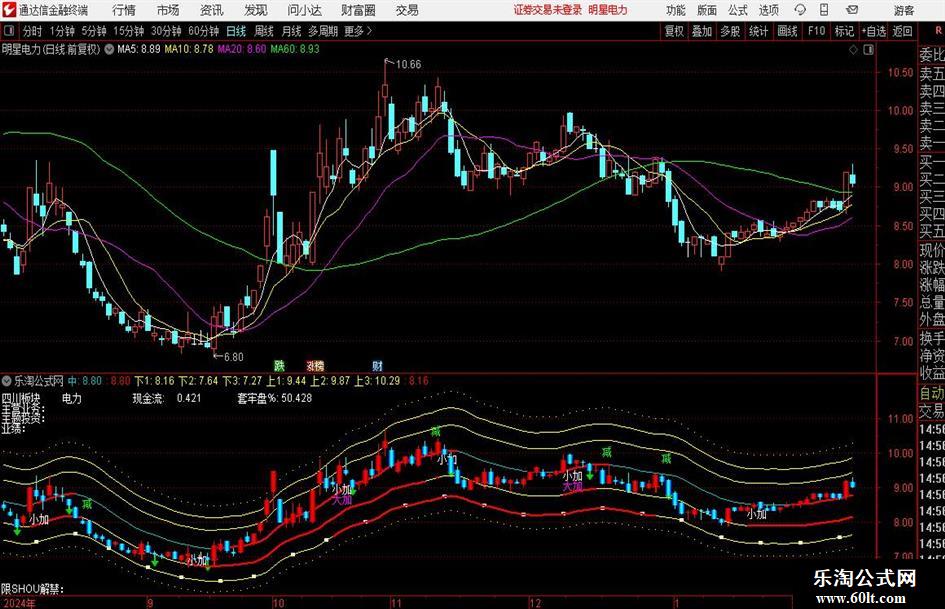Open the mobile phone icon in title bar
This screenshot has width=945, height=609.
click(x=824, y=10)
